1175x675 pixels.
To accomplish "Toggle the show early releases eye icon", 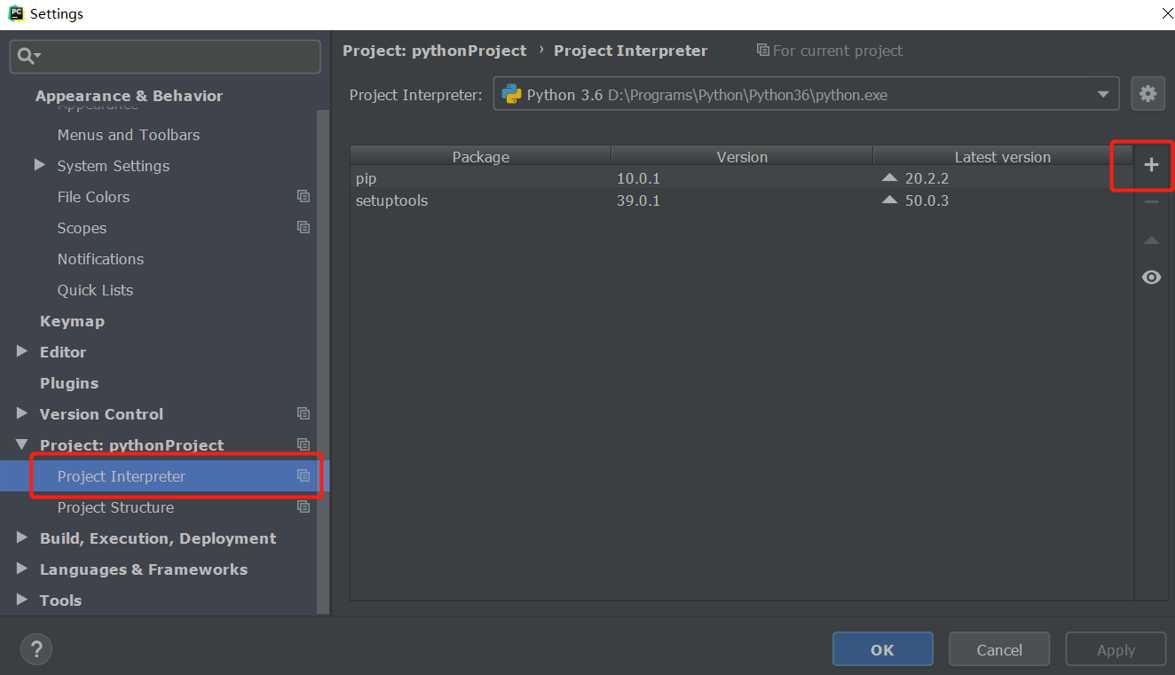I will coord(1151,277).
